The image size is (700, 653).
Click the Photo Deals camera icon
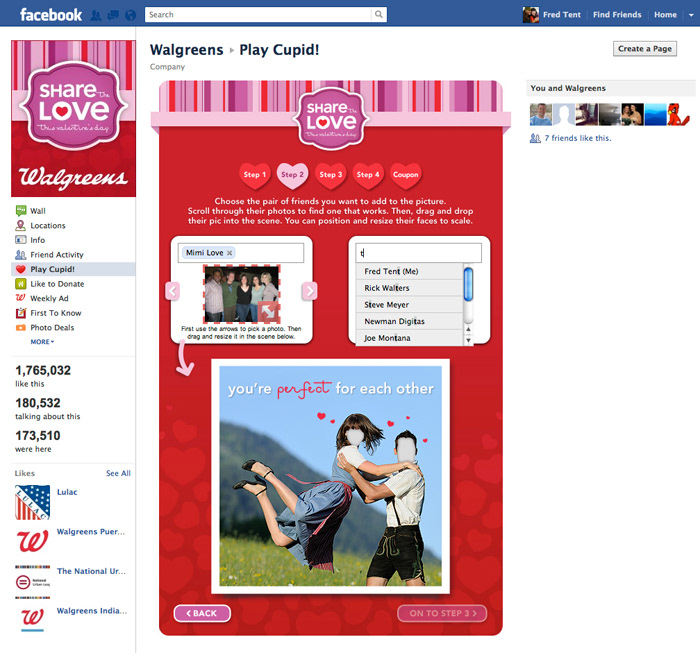coord(21,328)
